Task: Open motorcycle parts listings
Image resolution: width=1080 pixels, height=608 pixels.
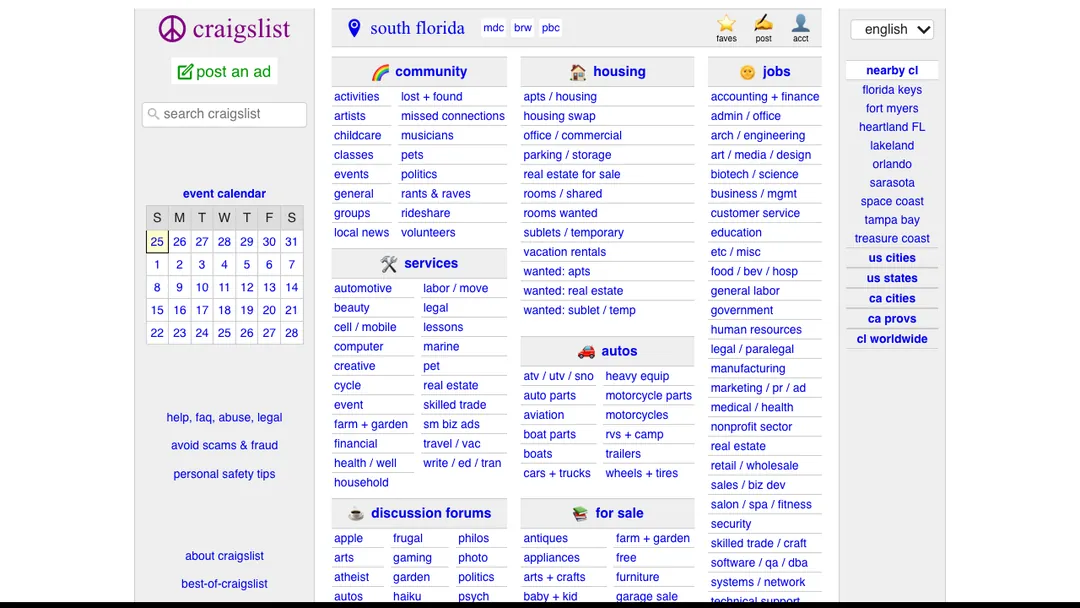Action: pyautogui.click(x=648, y=396)
